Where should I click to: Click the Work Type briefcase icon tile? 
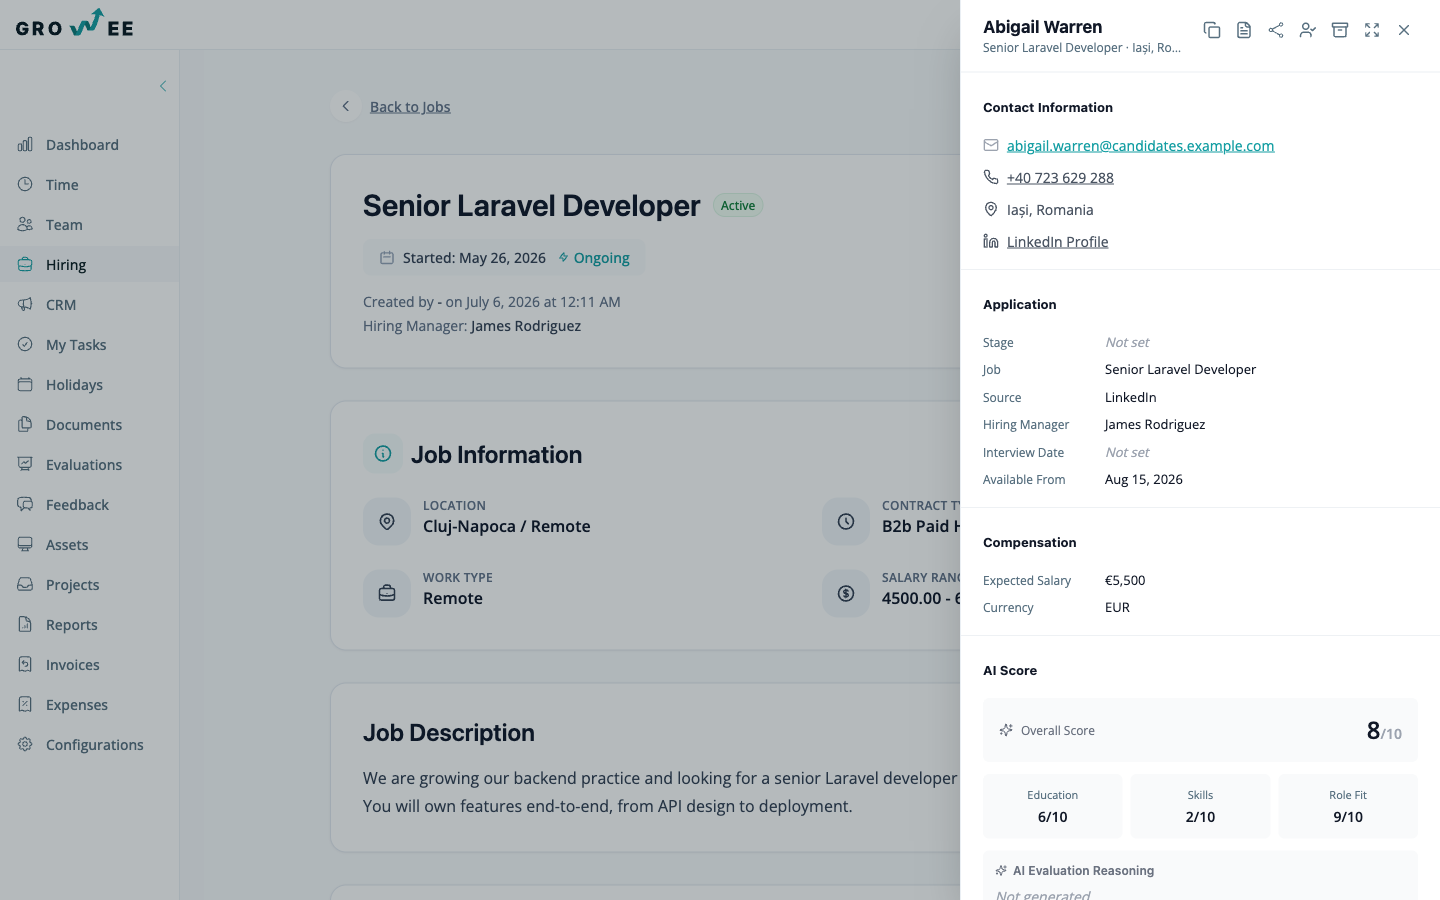[387, 594]
